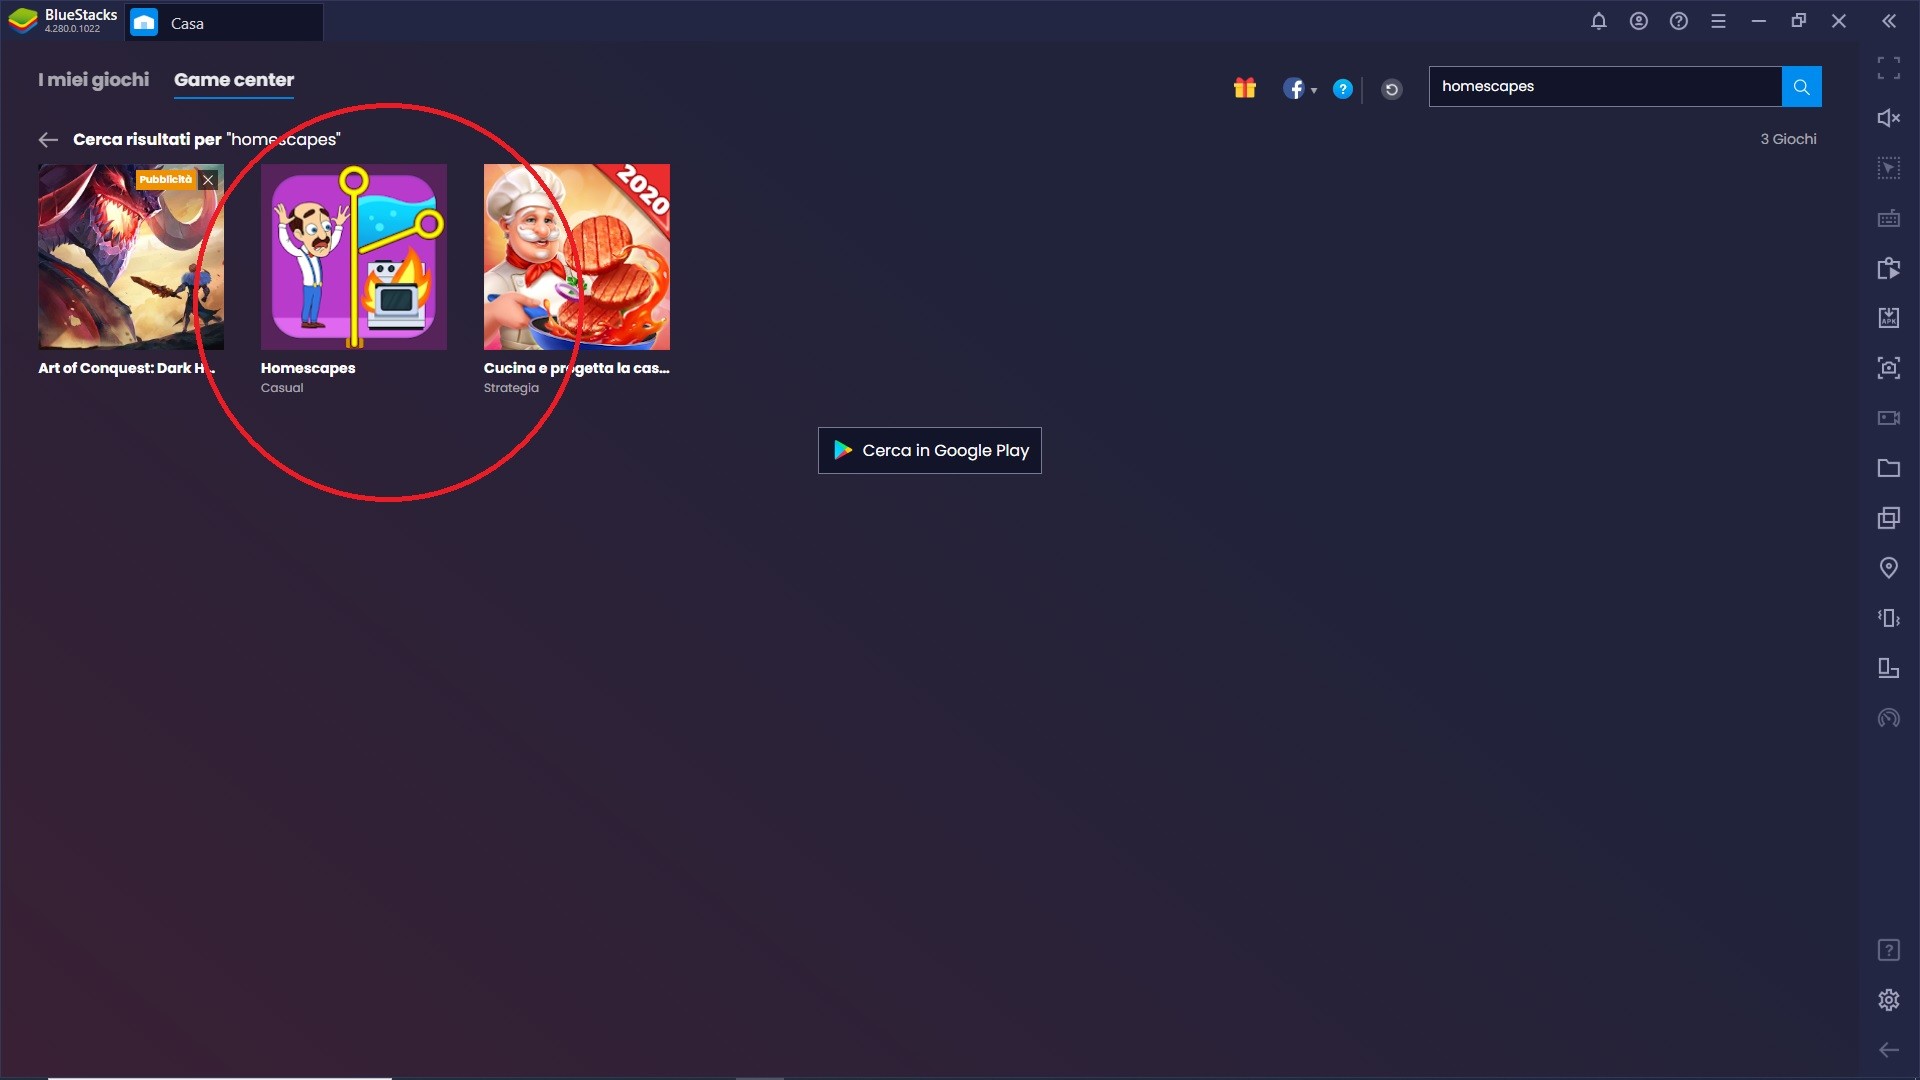Open the notifications bell
Screen dimensions: 1920x1080
pos(1598,21)
